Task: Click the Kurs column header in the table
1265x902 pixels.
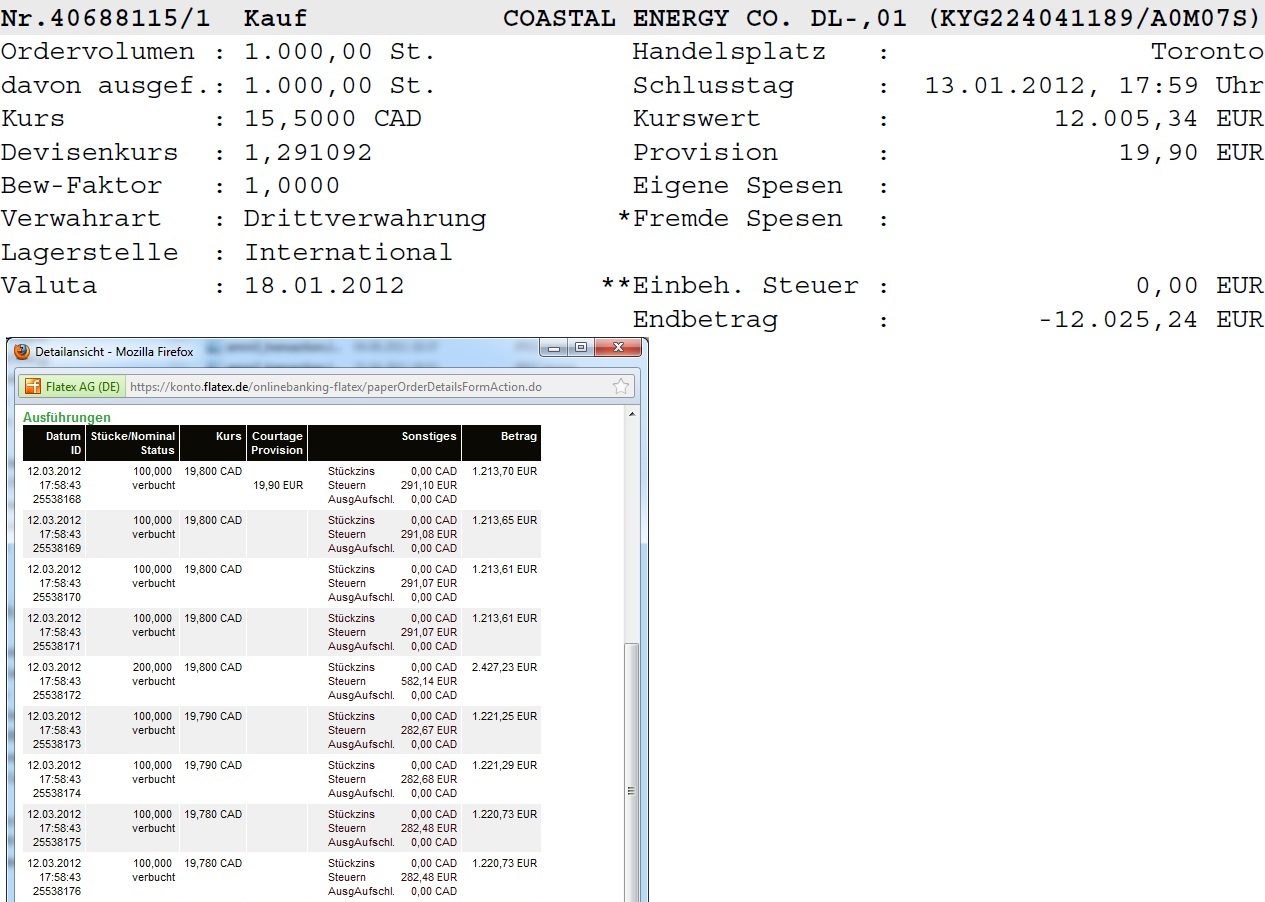Action: click(x=213, y=443)
